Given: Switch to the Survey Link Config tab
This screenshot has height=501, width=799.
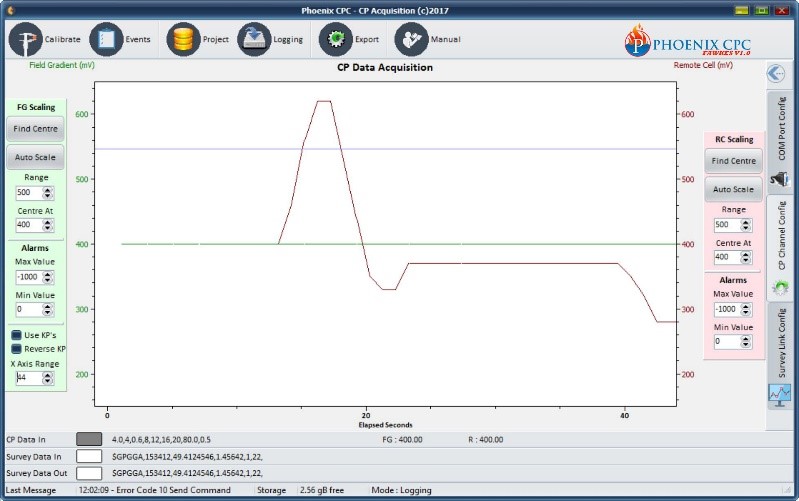Looking at the screenshot, I should point(782,342).
